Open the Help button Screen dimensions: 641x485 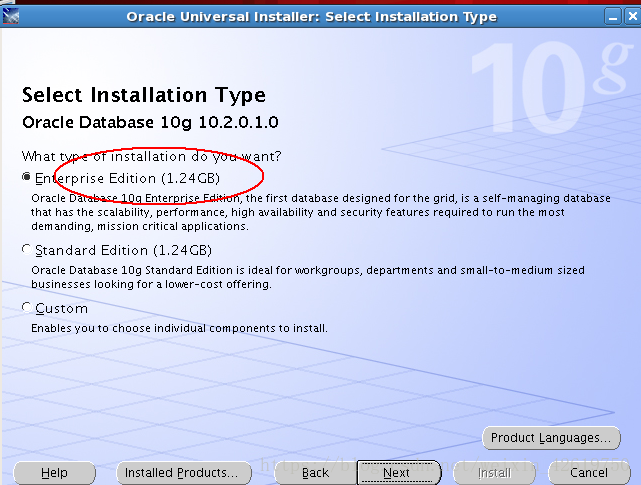click(54, 473)
